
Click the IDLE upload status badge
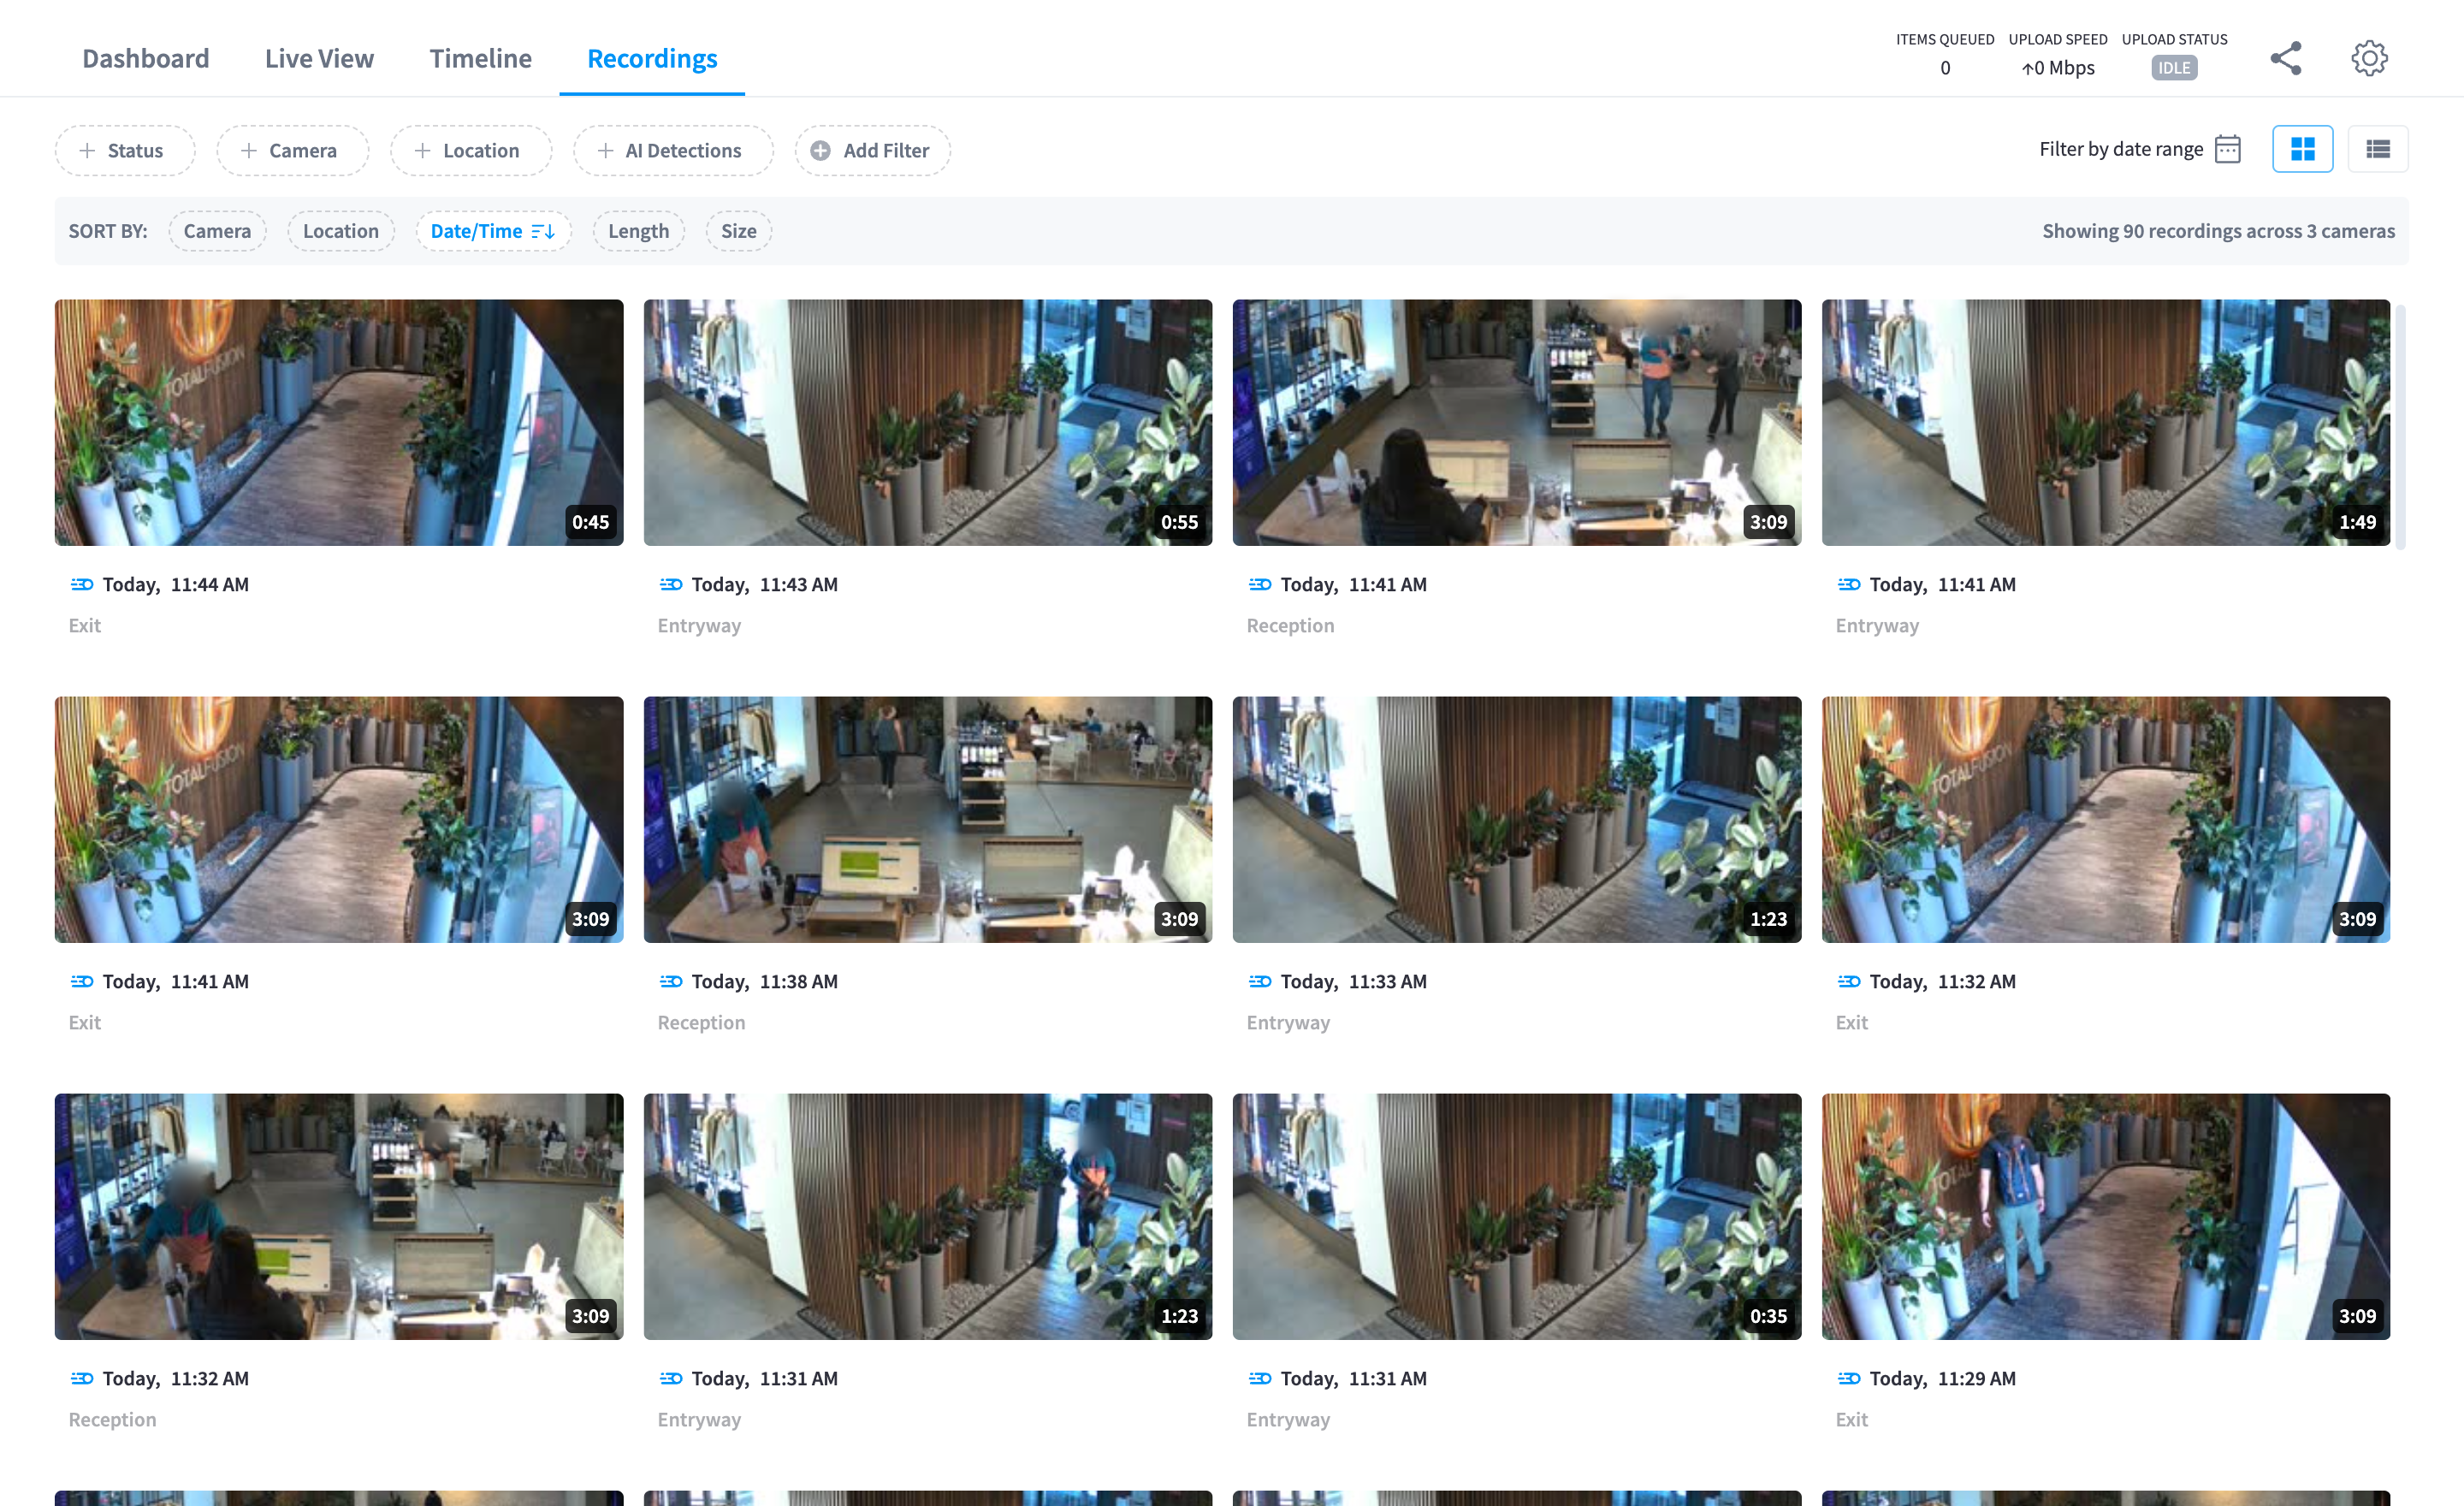(2174, 68)
